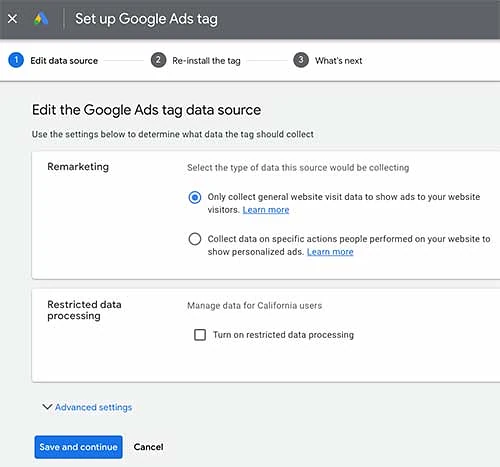500x467 pixels.
Task: Go to What's next step
Action: (x=339, y=61)
